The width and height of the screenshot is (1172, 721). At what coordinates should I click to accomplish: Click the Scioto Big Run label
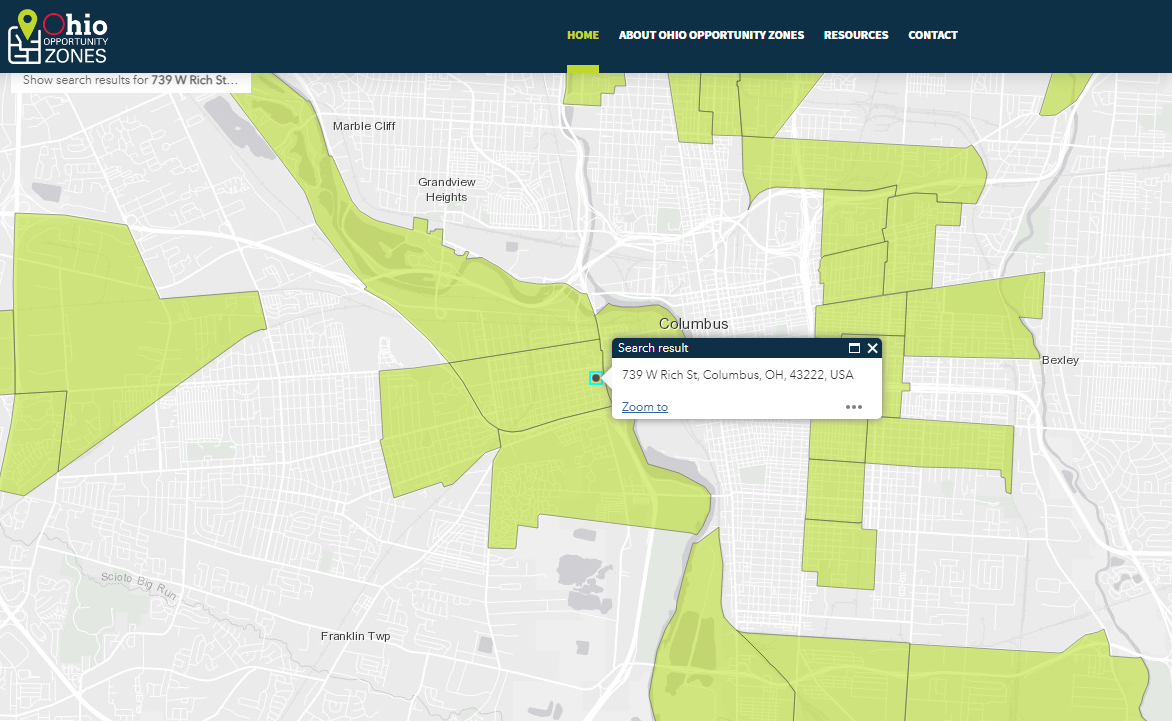point(138,585)
